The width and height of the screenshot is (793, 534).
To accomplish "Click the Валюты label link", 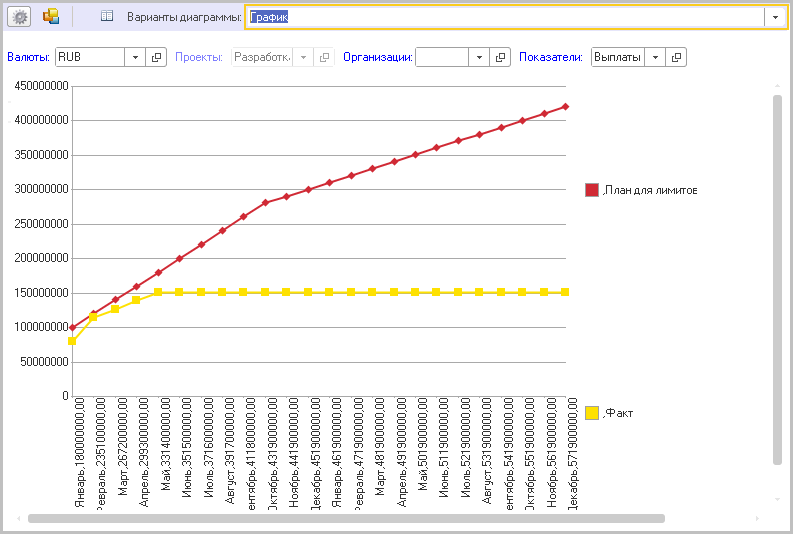I will (x=28, y=58).
